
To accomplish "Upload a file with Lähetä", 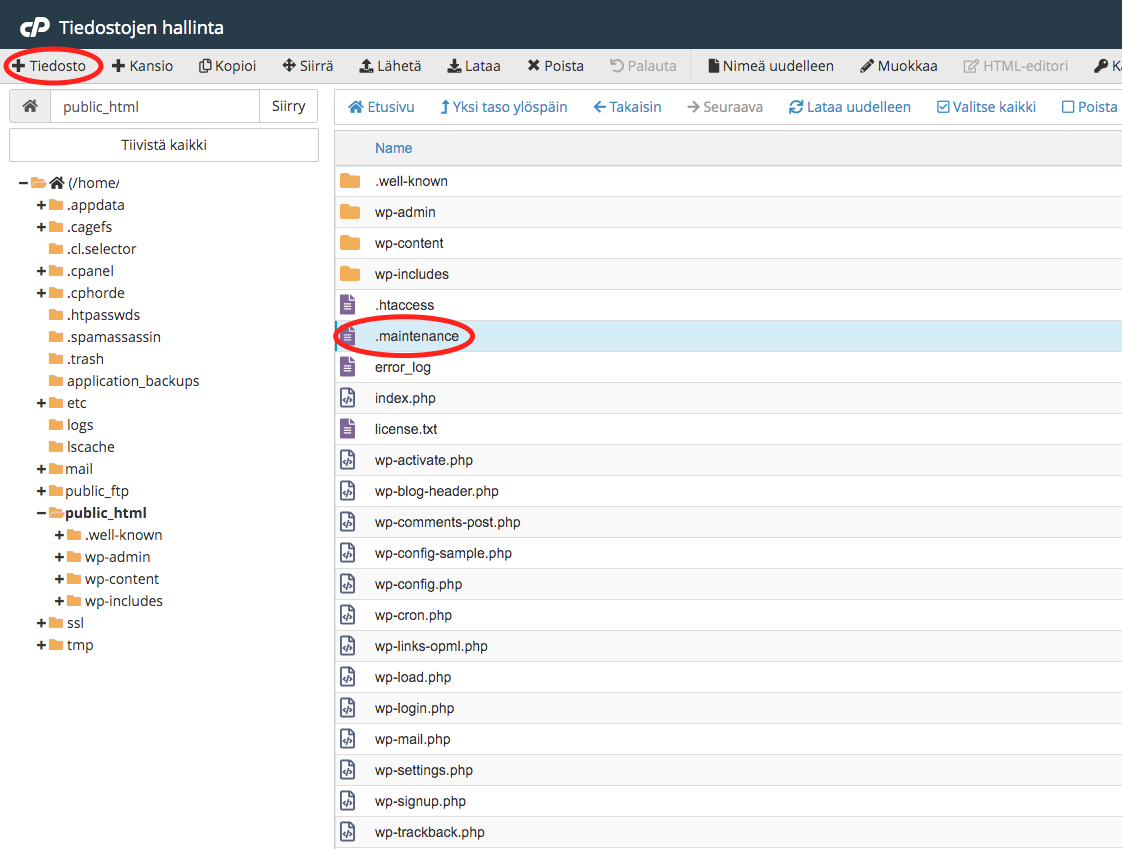I will point(390,66).
